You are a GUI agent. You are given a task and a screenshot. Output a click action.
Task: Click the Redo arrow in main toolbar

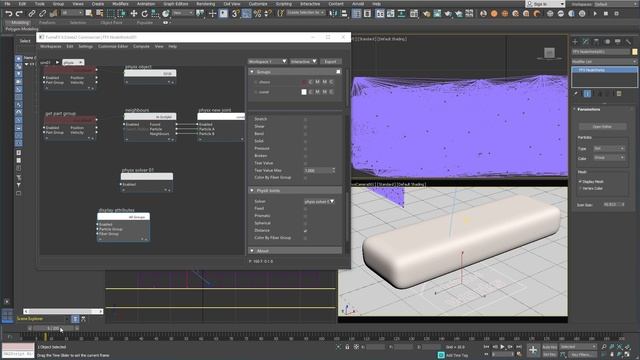point(19,14)
